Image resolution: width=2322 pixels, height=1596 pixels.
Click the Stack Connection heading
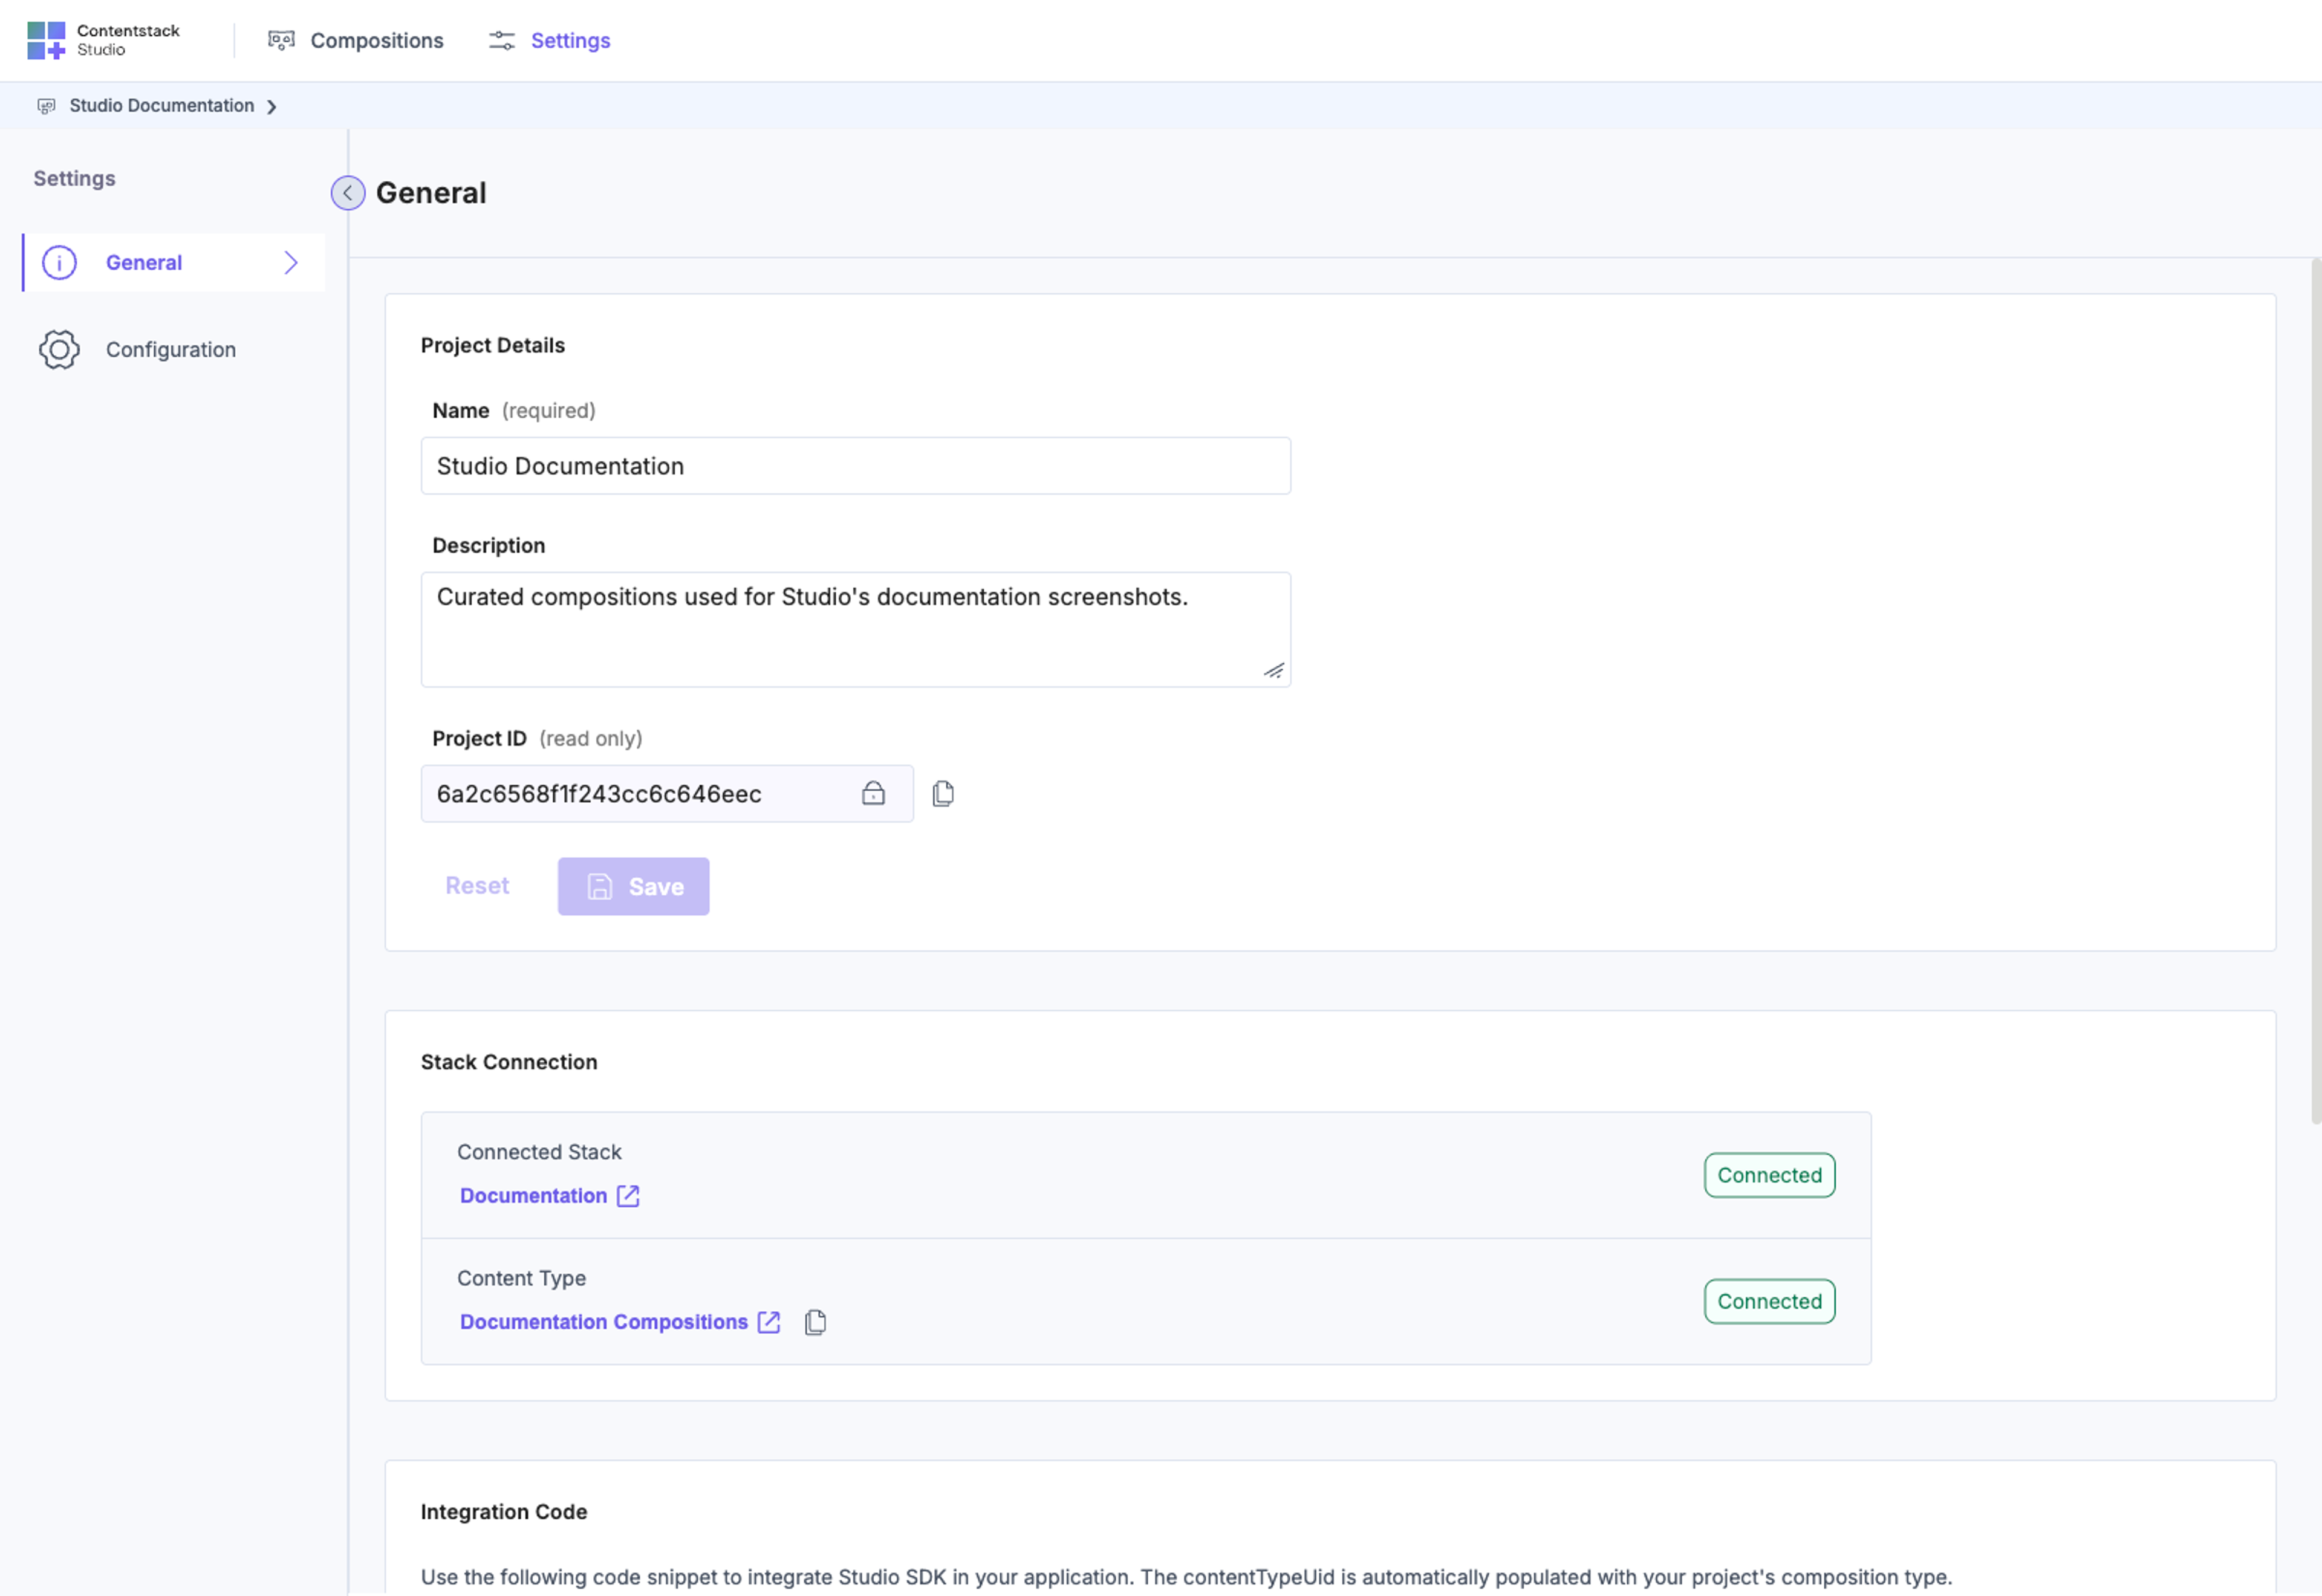508,1062
